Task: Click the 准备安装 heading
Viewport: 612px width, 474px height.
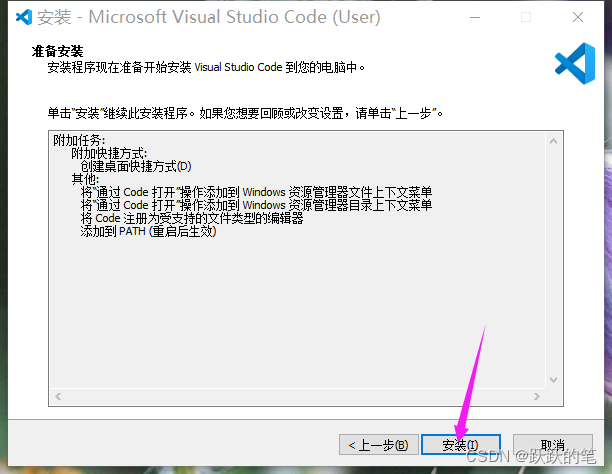Action: click(x=57, y=51)
